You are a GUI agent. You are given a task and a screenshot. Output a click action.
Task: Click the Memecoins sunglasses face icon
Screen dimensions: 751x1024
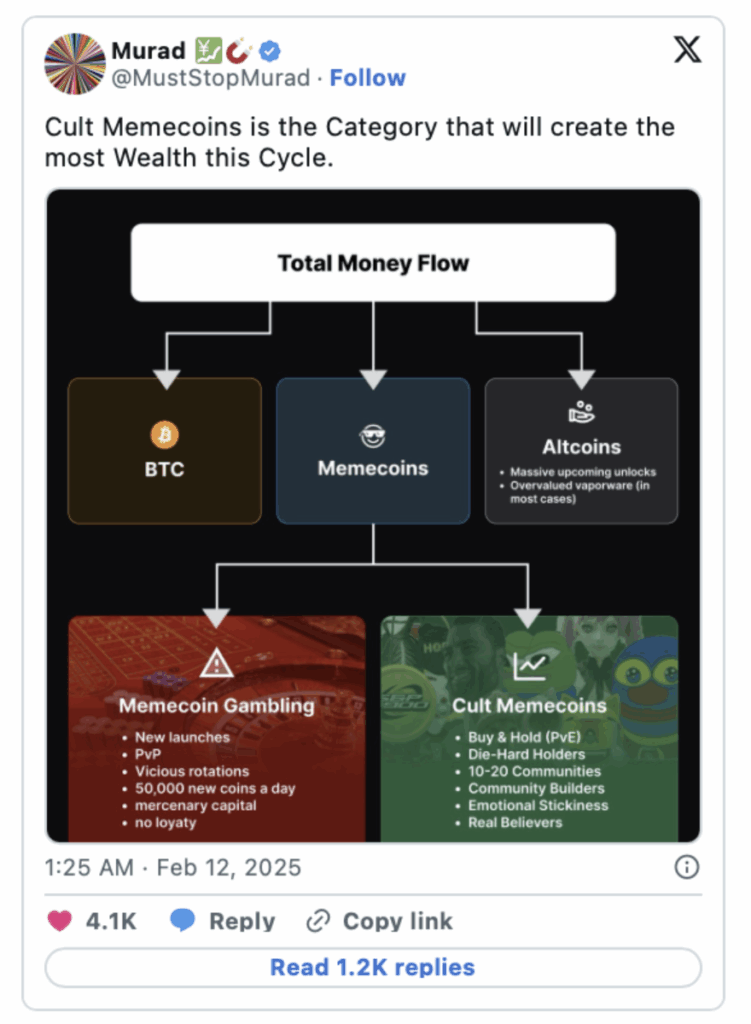coord(373,435)
